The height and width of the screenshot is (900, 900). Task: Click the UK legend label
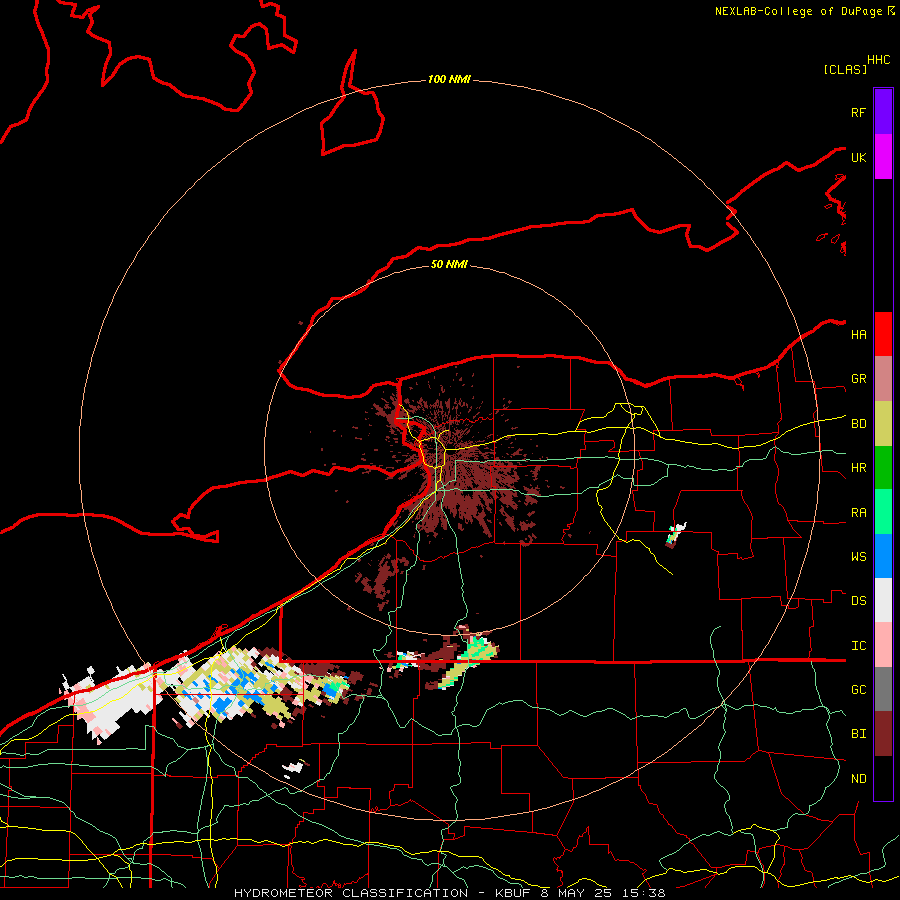[x=858, y=157]
